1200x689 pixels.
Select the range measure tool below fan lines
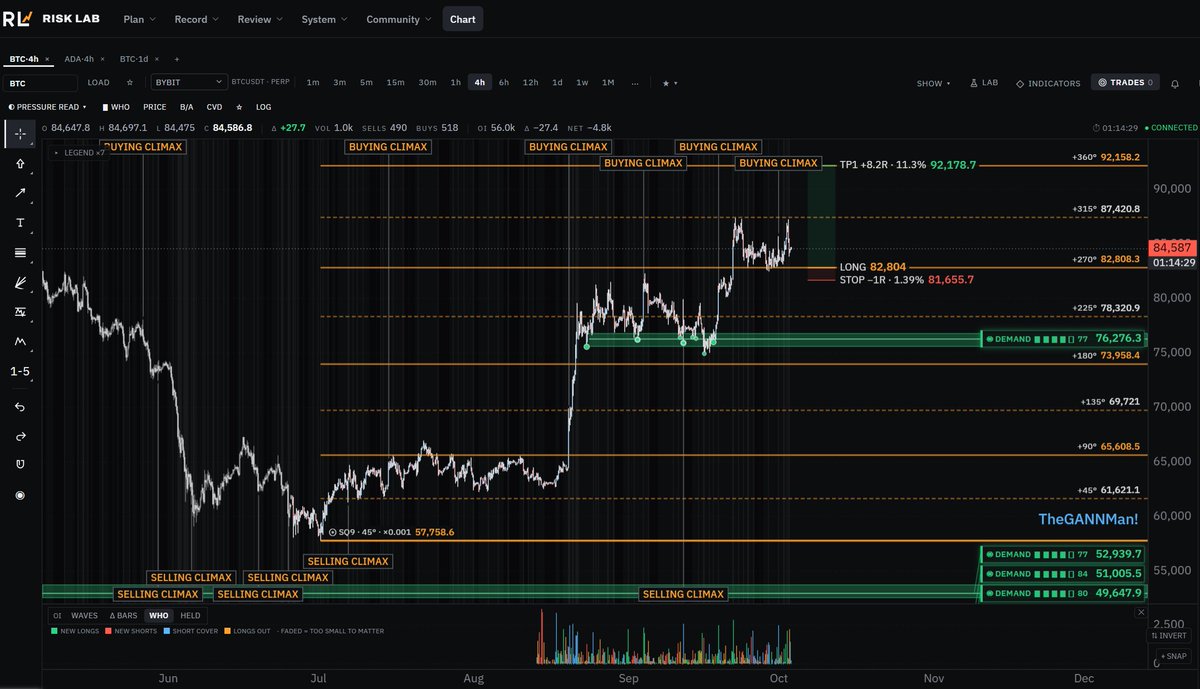20,312
